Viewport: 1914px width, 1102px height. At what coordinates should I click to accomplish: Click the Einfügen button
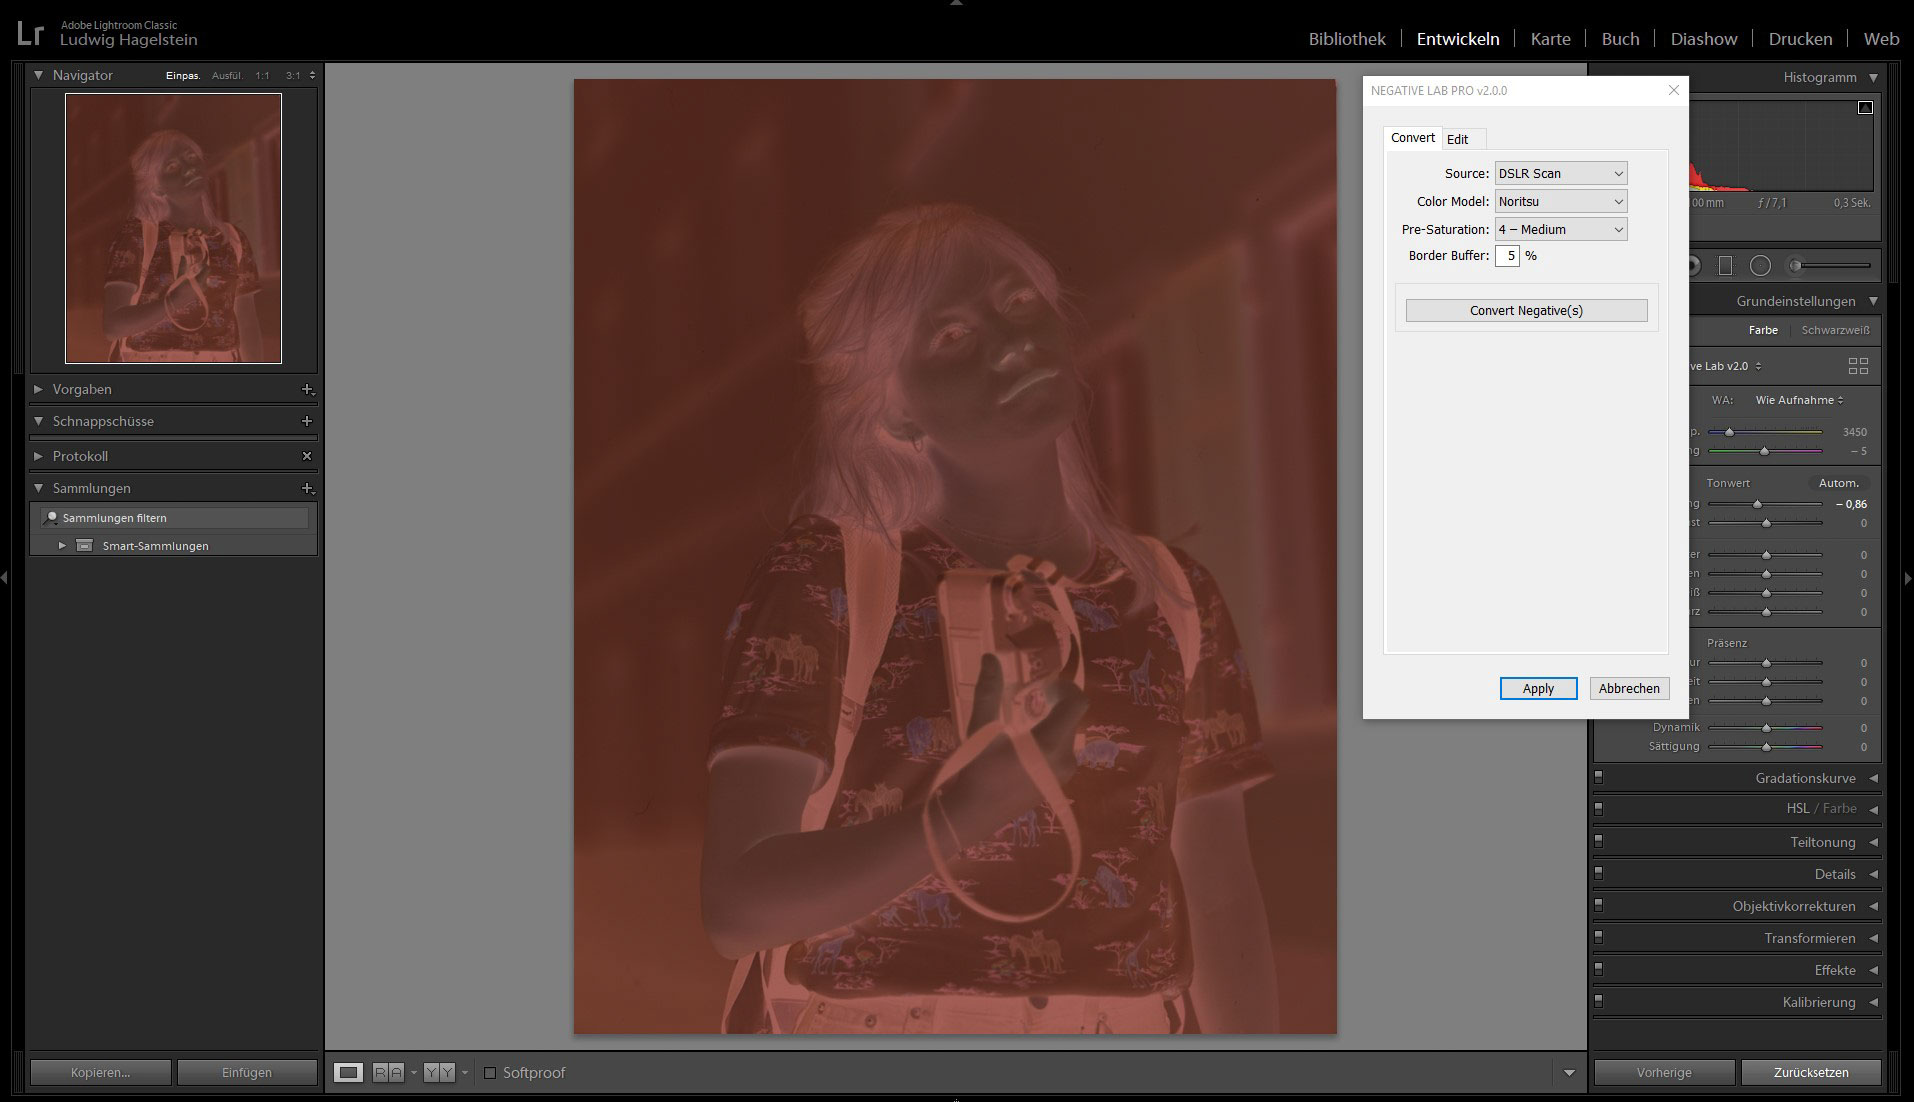point(247,1072)
